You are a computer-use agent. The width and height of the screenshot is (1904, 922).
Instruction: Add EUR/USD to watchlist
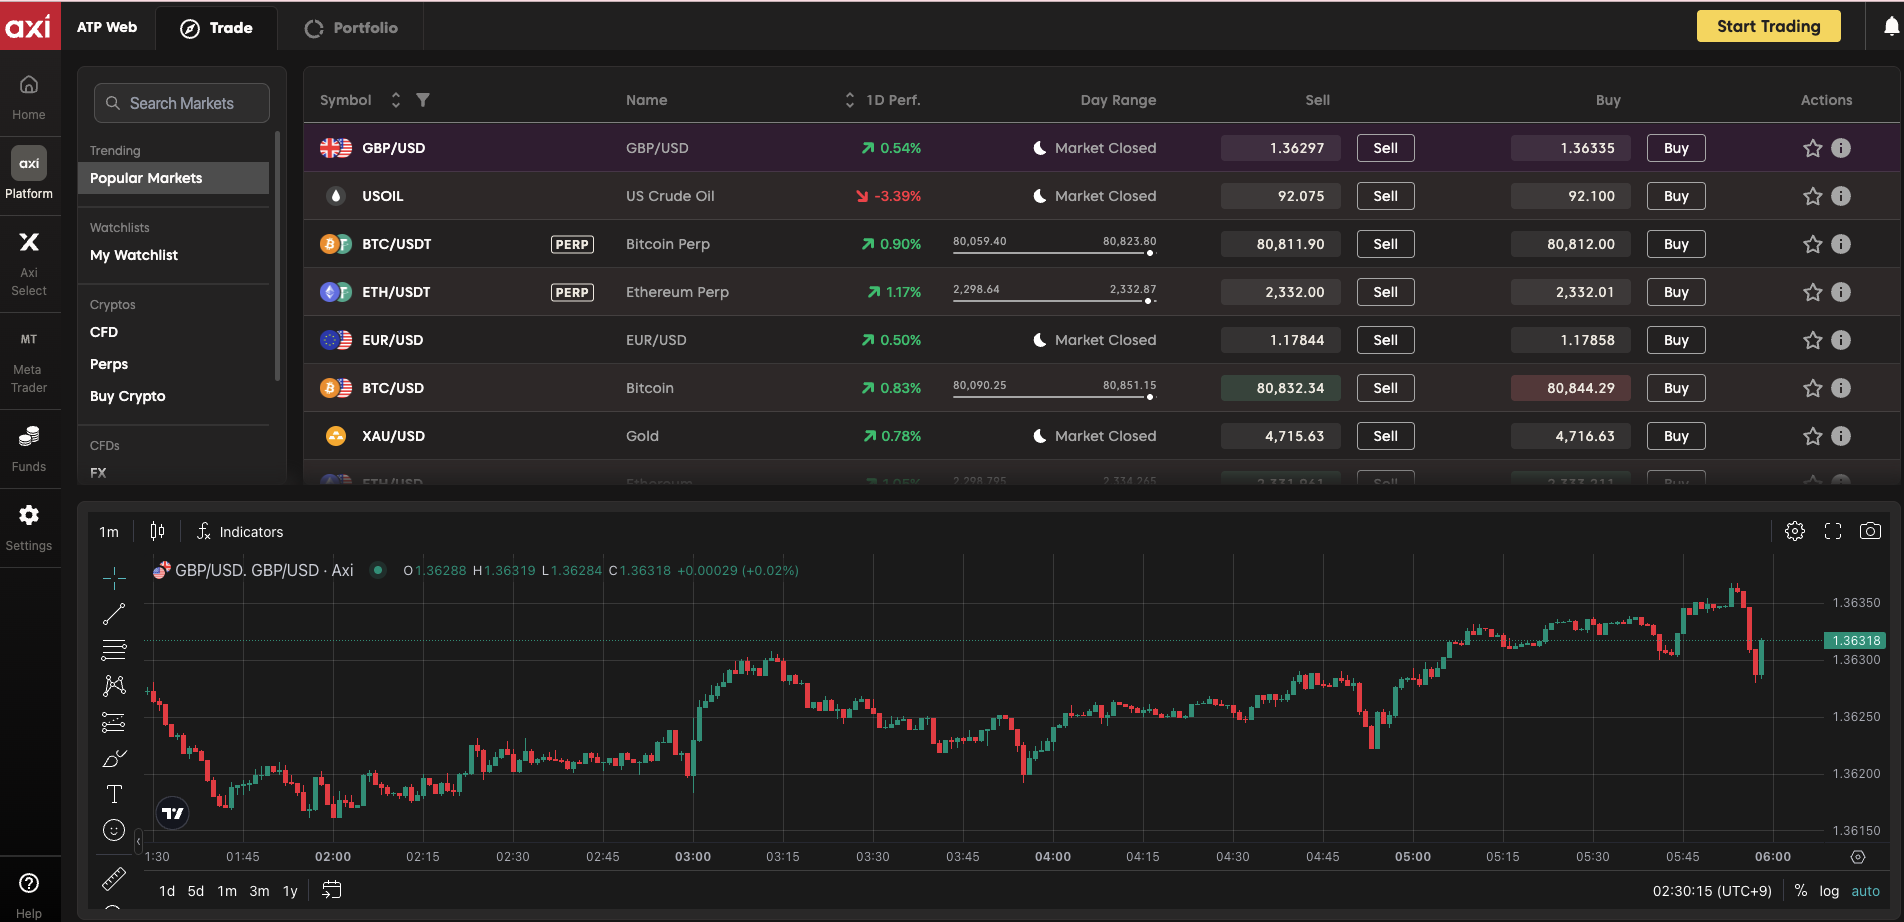coord(1813,340)
